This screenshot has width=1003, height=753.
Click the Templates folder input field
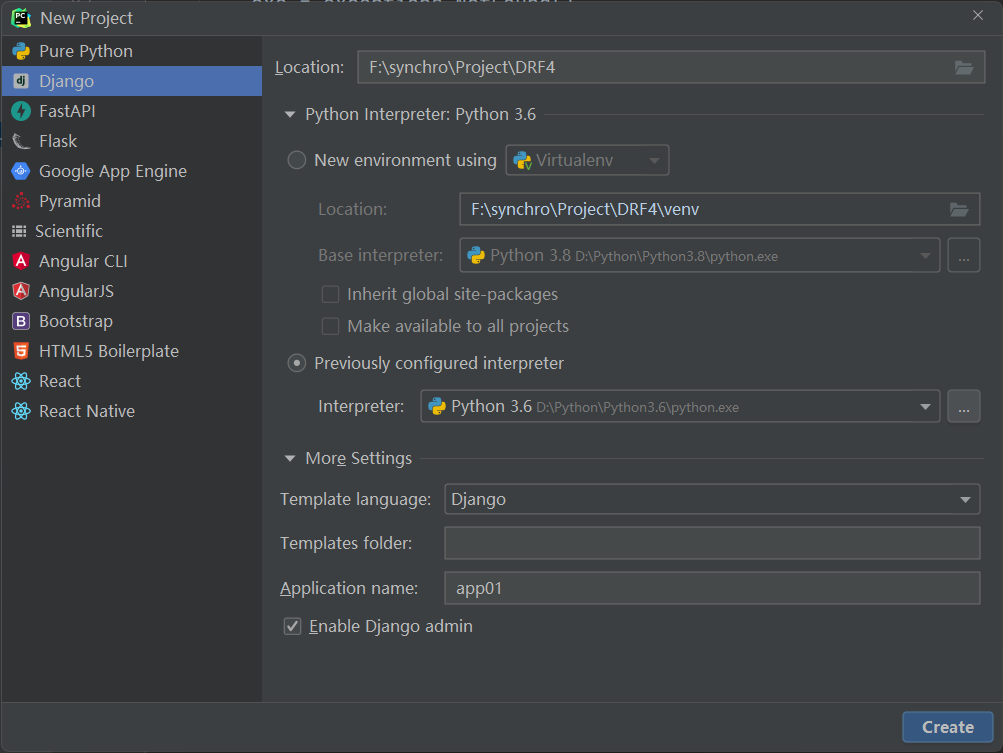click(711, 543)
